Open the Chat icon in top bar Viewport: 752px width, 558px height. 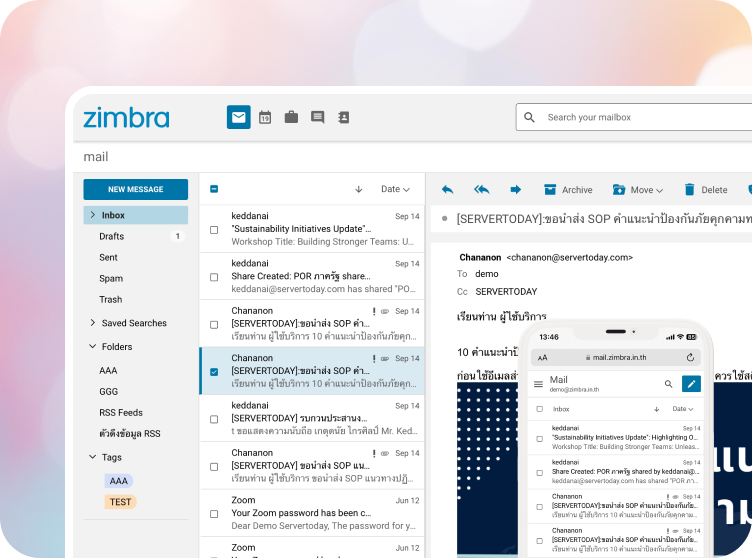pyautogui.click(x=317, y=117)
